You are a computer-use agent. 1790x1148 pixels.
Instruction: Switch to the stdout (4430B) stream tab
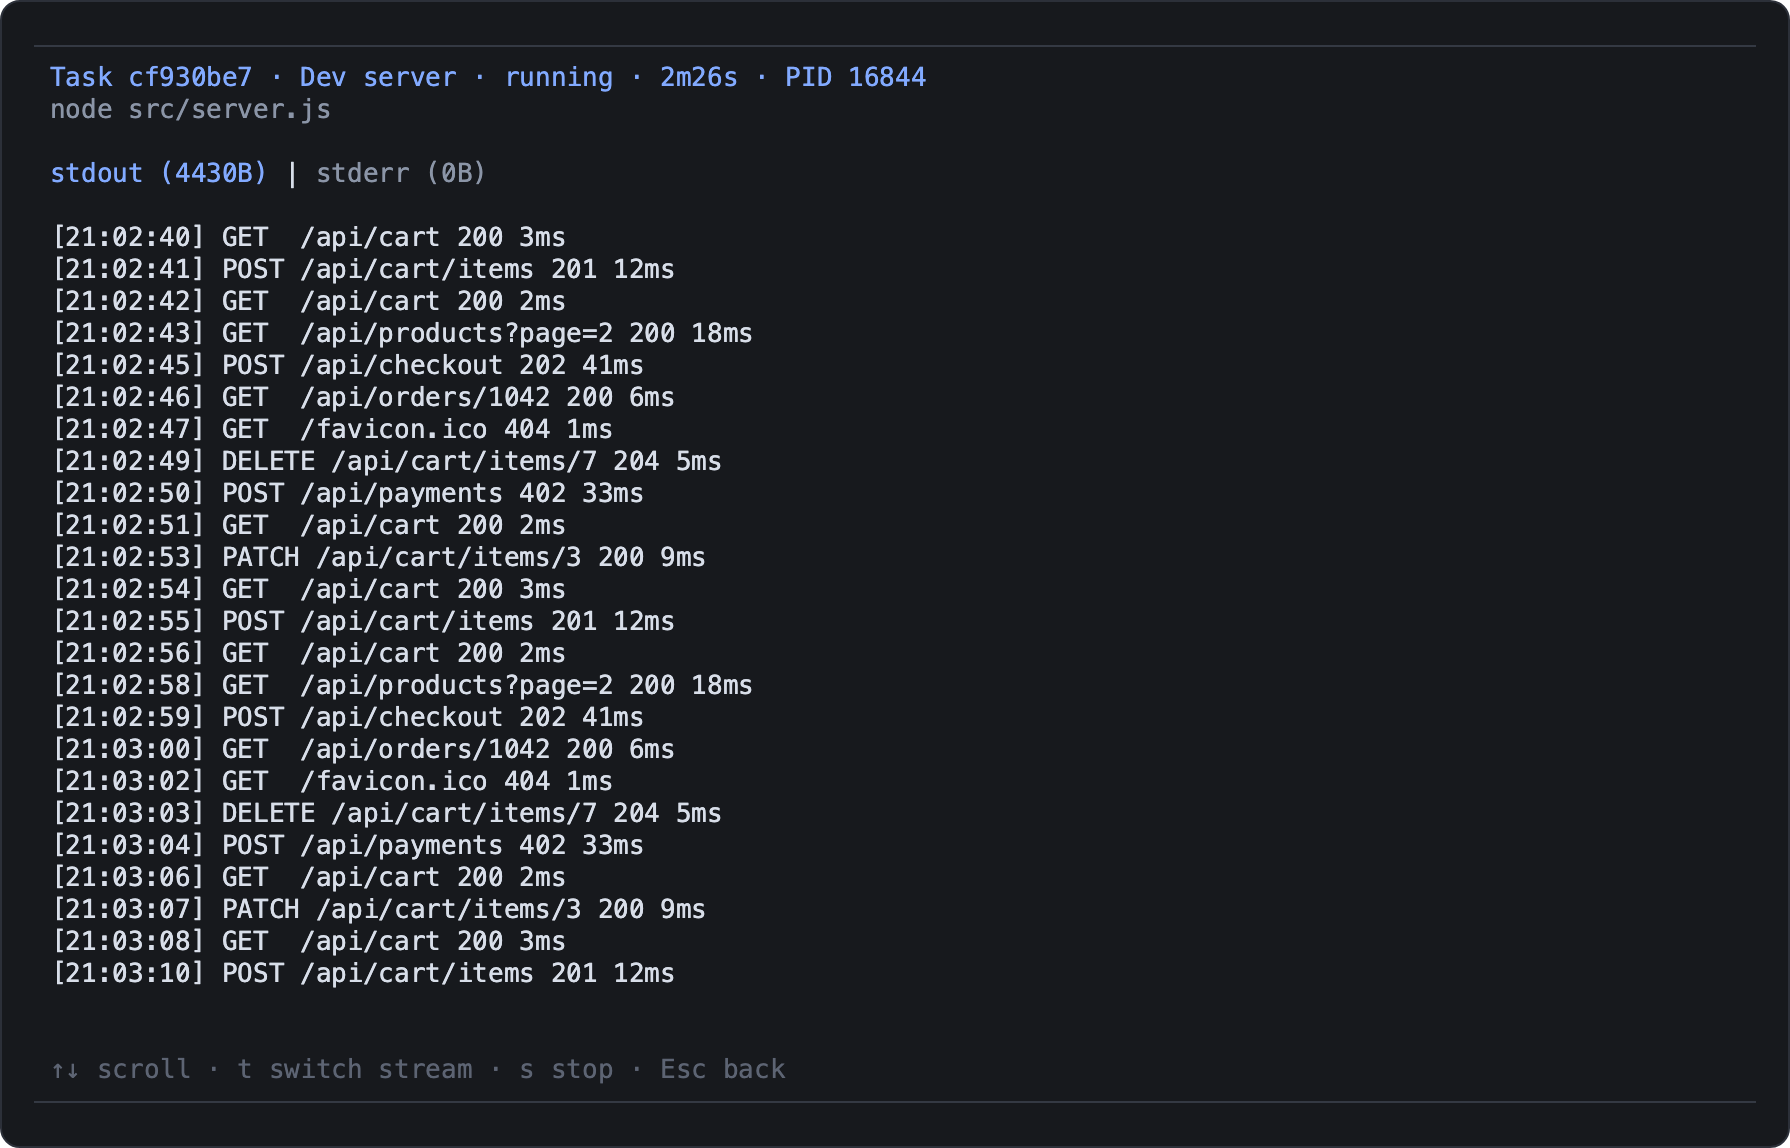(159, 173)
